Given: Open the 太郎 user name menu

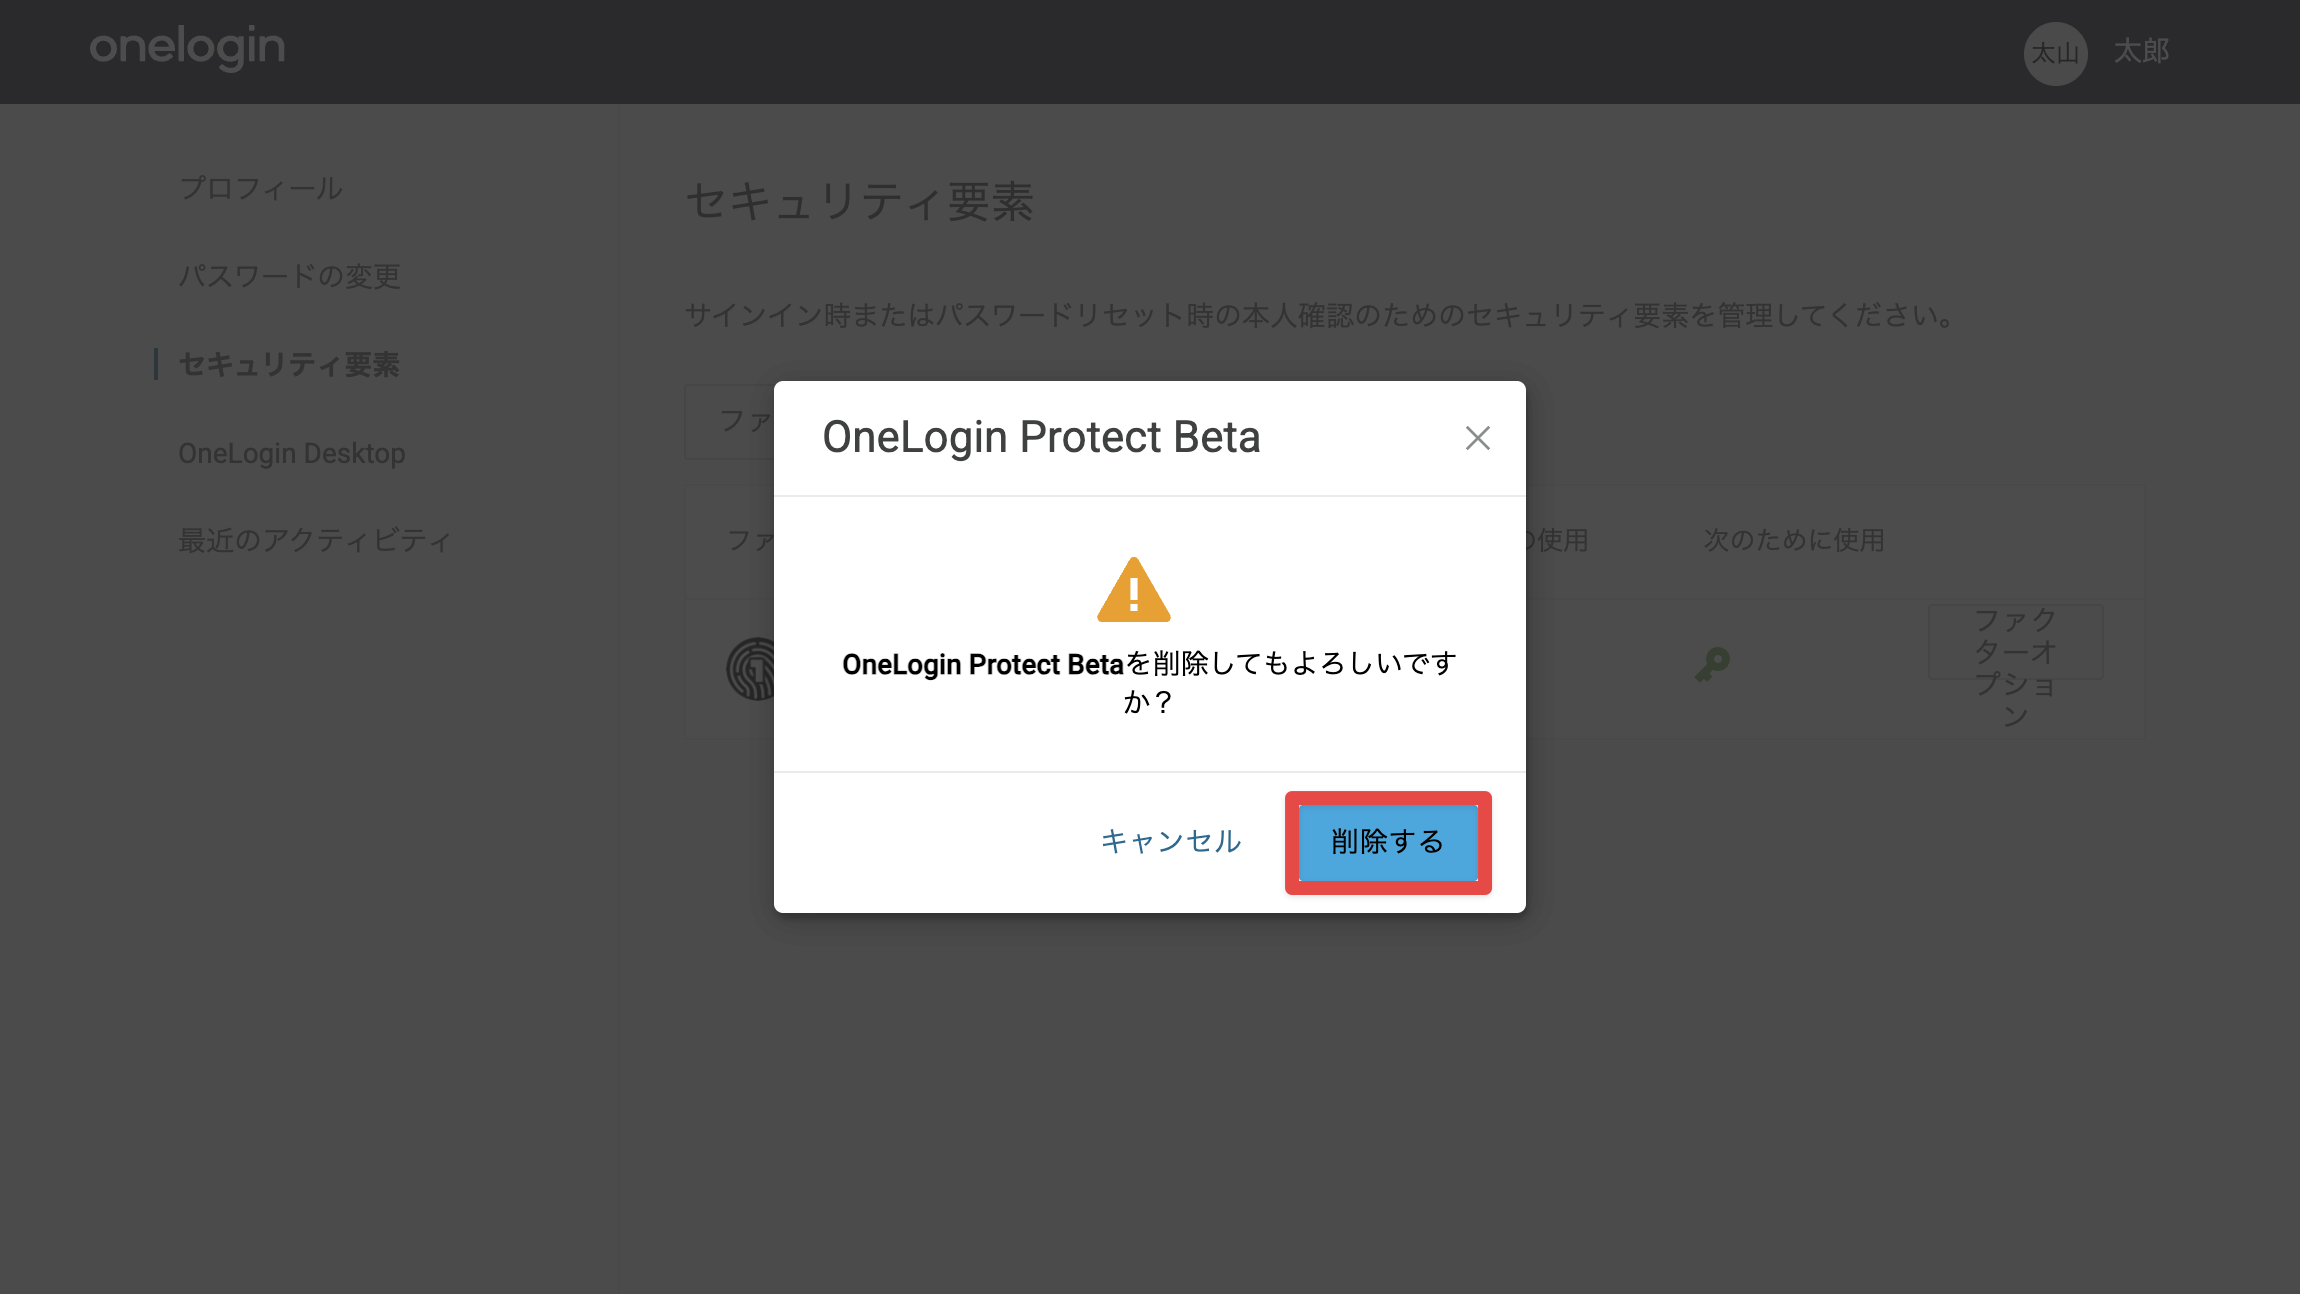Looking at the screenshot, I should click(x=2141, y=51).
